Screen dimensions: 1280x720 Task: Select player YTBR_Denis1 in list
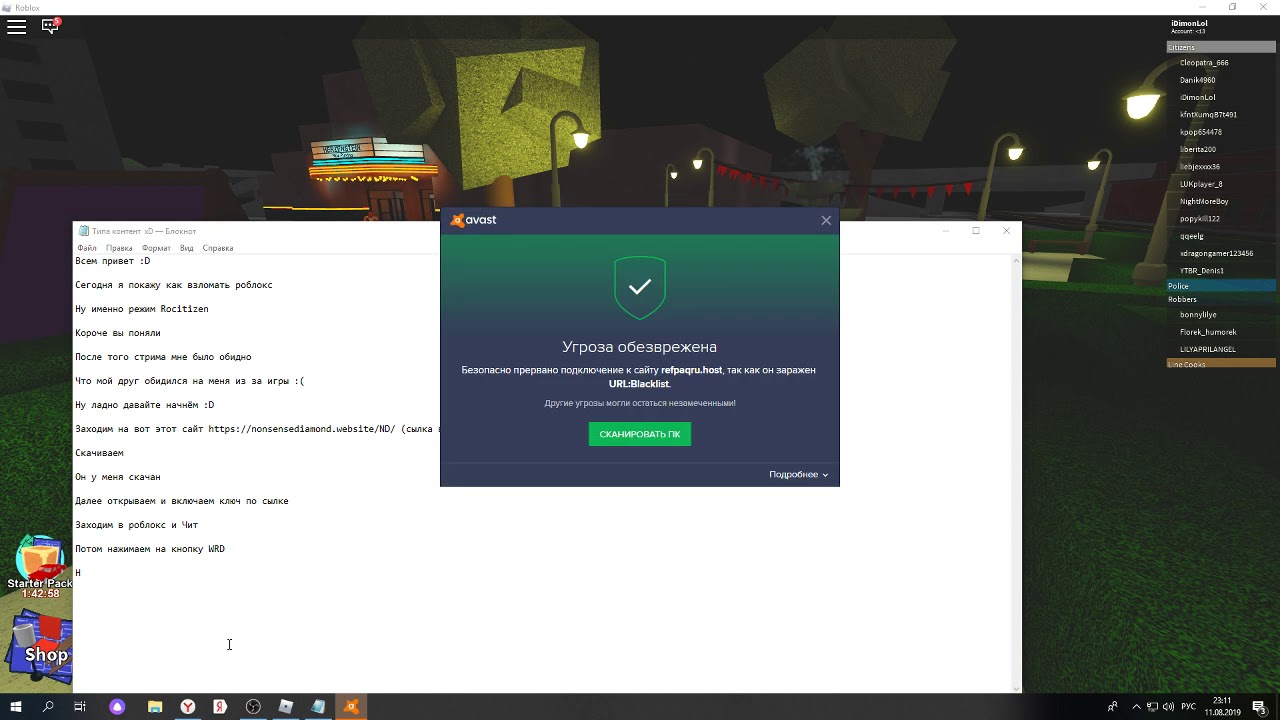pyautogui.click(x=1202, y=270)
